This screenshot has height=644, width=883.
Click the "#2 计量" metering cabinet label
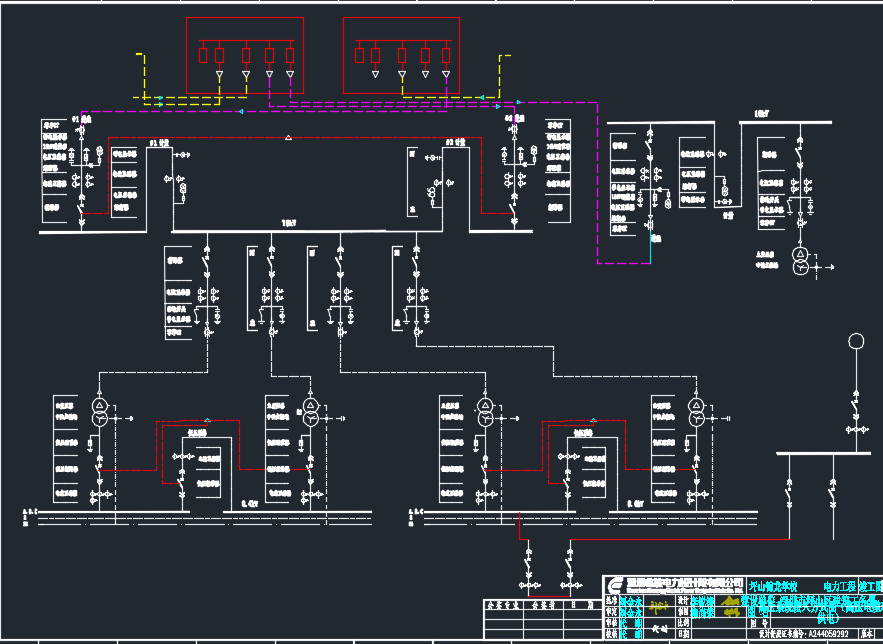click(x=456, y=142)
